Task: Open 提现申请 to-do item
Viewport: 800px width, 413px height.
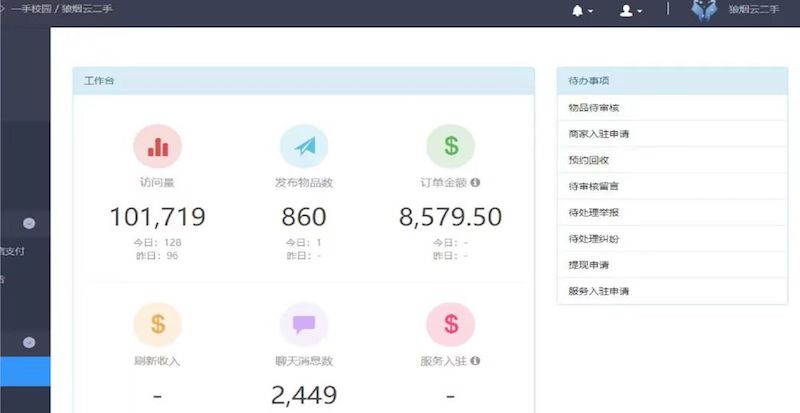Action: 589,265
